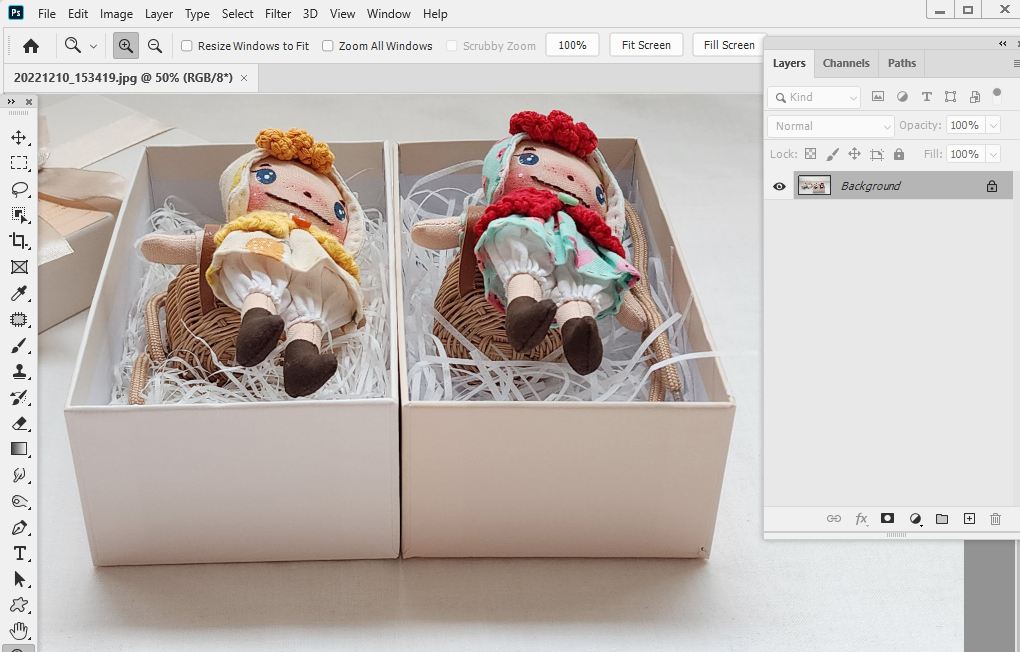Delete layer via trash icon
The width and height of the screenshot is (1020, 652).
(x=995, y=519)
